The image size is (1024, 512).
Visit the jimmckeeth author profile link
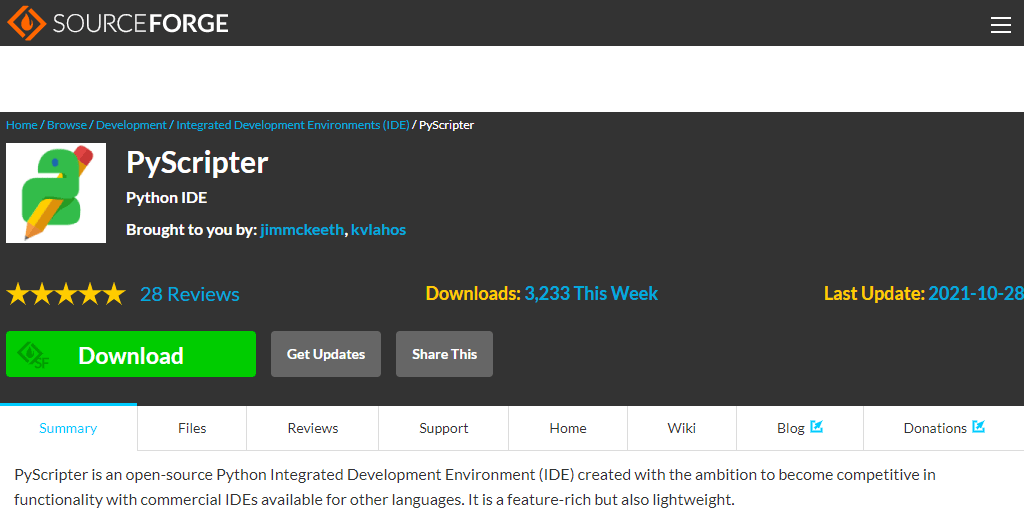(302, 230)
